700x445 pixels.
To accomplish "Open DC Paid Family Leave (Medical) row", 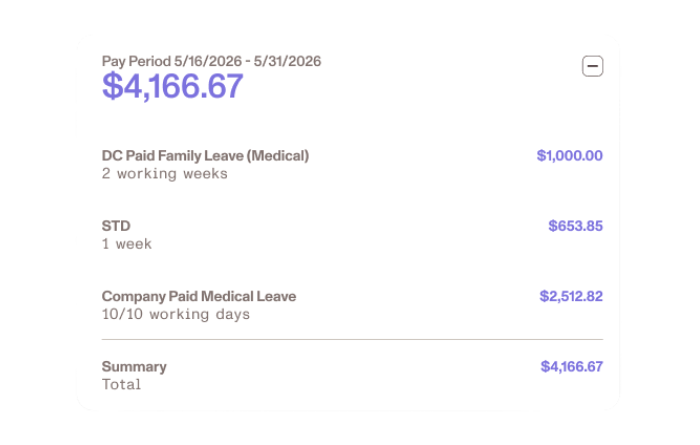I will click(x=205, y=156).
